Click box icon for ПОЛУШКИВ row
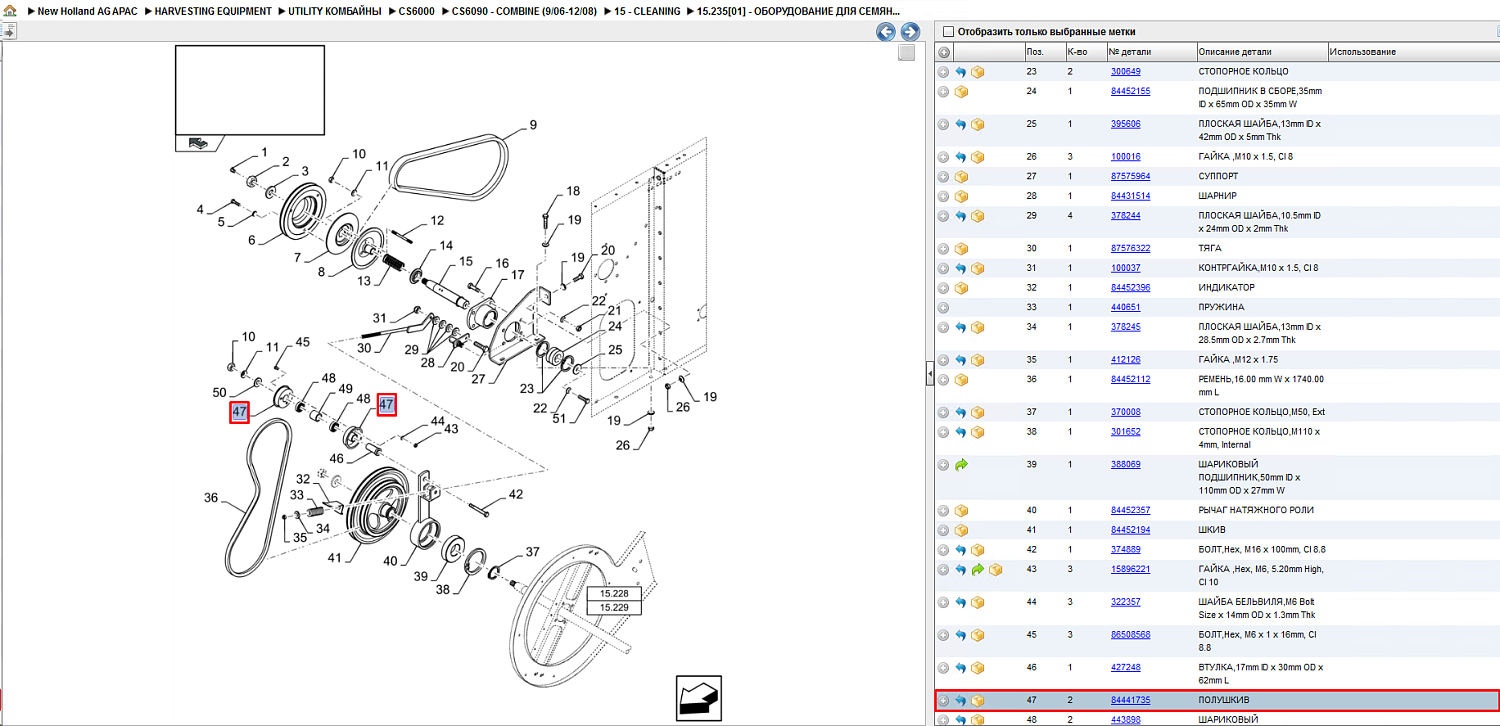Viewport: 1500px width, 726px height. tap(978, 700)
